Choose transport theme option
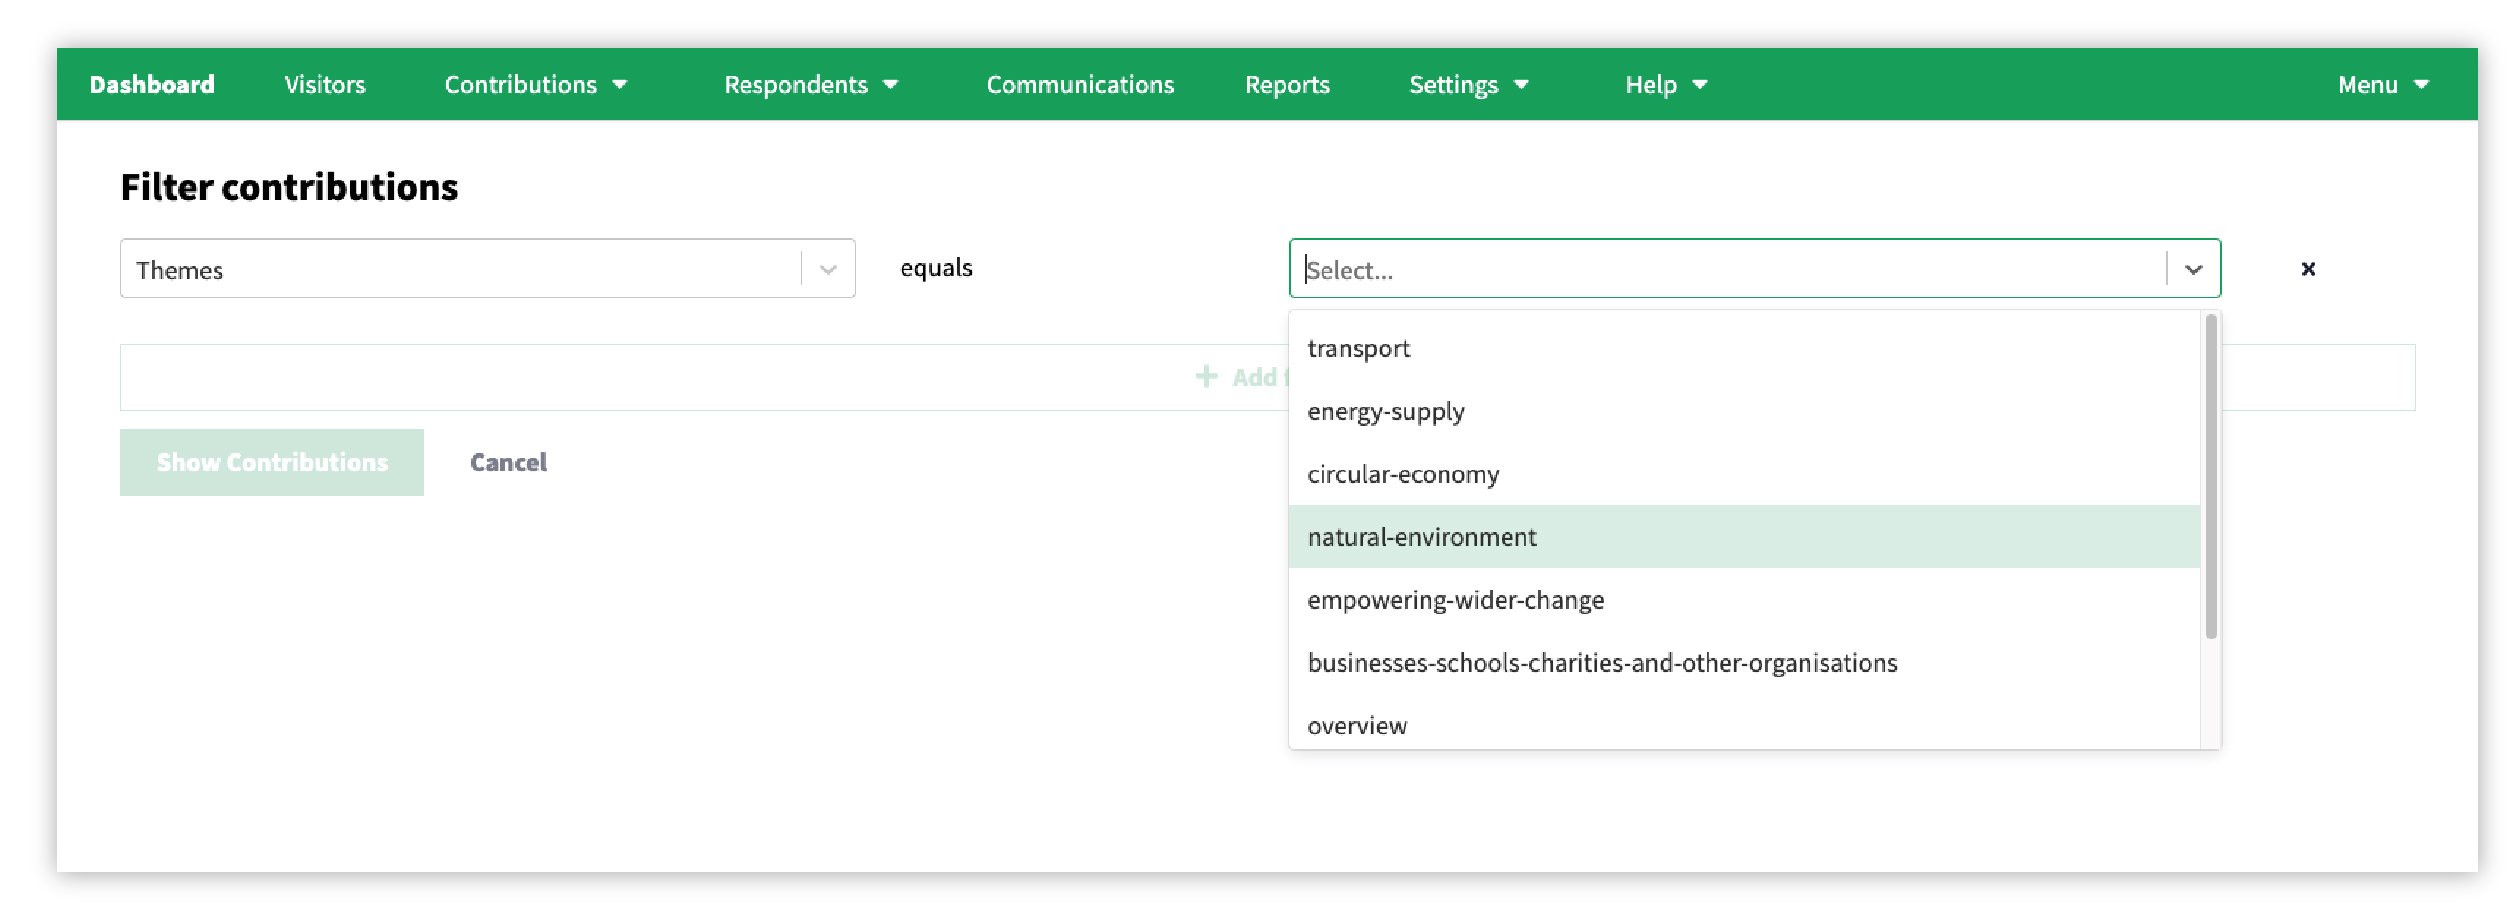Image resolution: width=2518 pixels, height=912 pixels. 1744,348
